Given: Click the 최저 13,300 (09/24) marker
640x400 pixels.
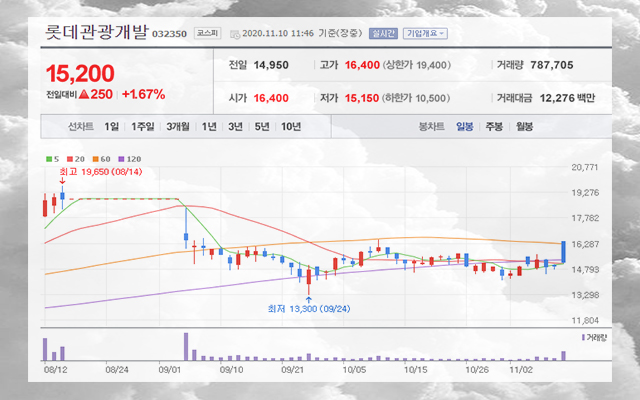Looking at the screenshot, I should click(309, 309).
